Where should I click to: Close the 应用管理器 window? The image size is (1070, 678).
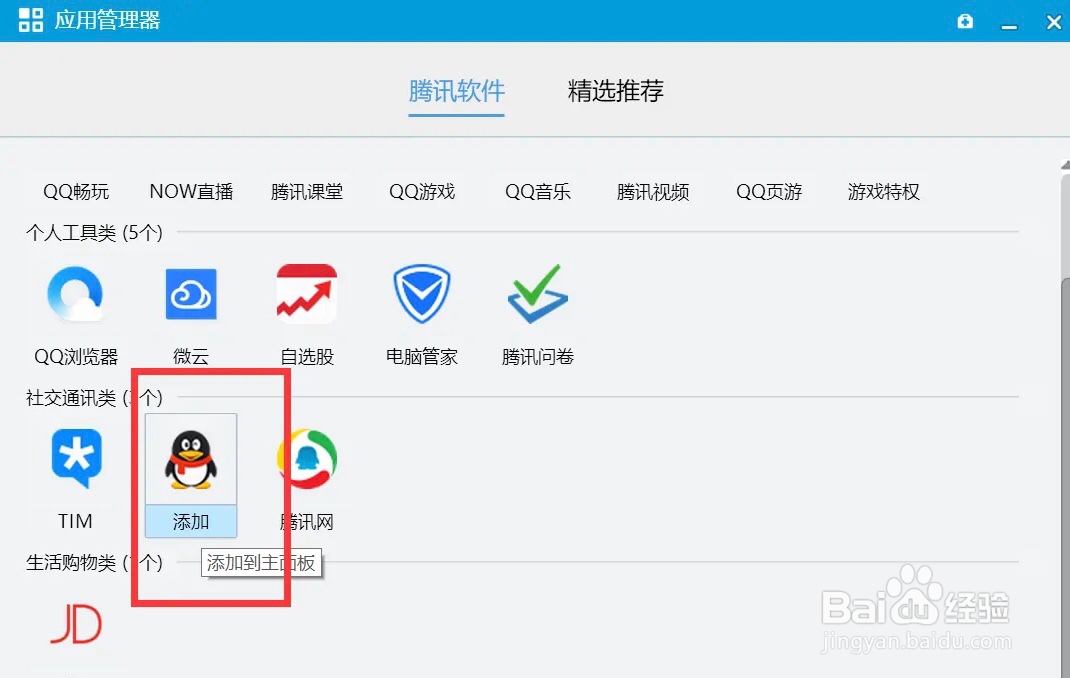click(x=1054, y=22)
